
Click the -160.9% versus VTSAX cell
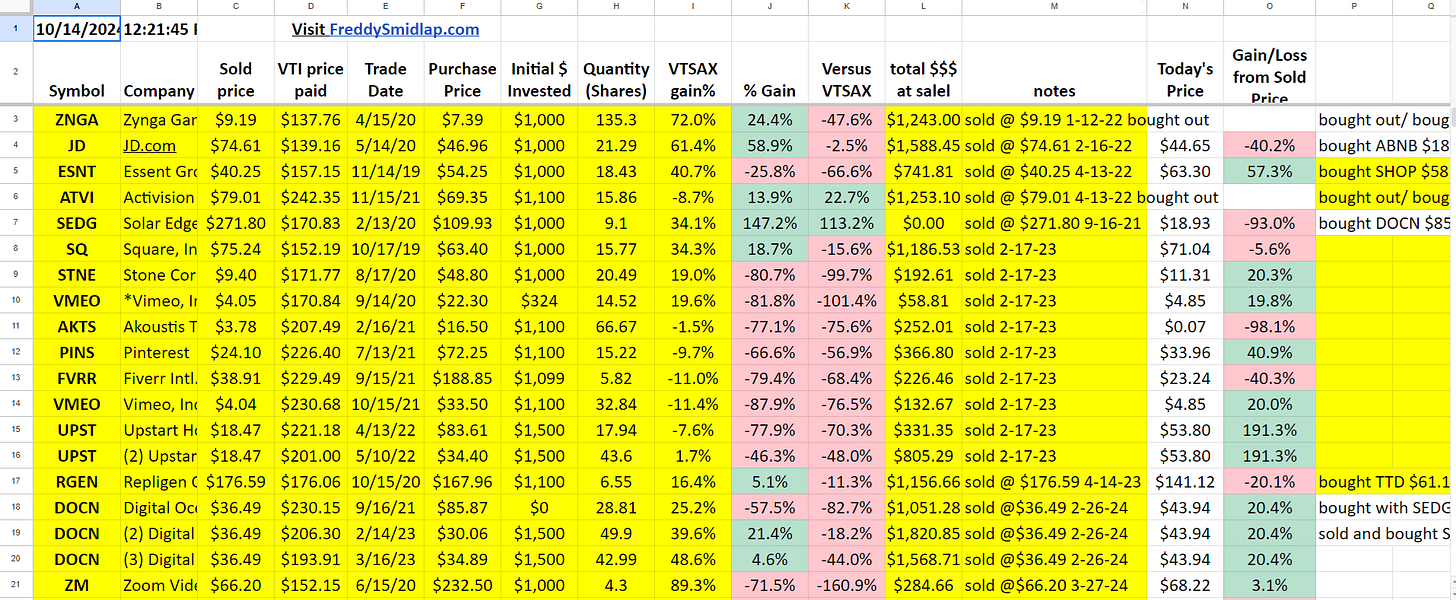pyautogui.click(x=846, y=586)
